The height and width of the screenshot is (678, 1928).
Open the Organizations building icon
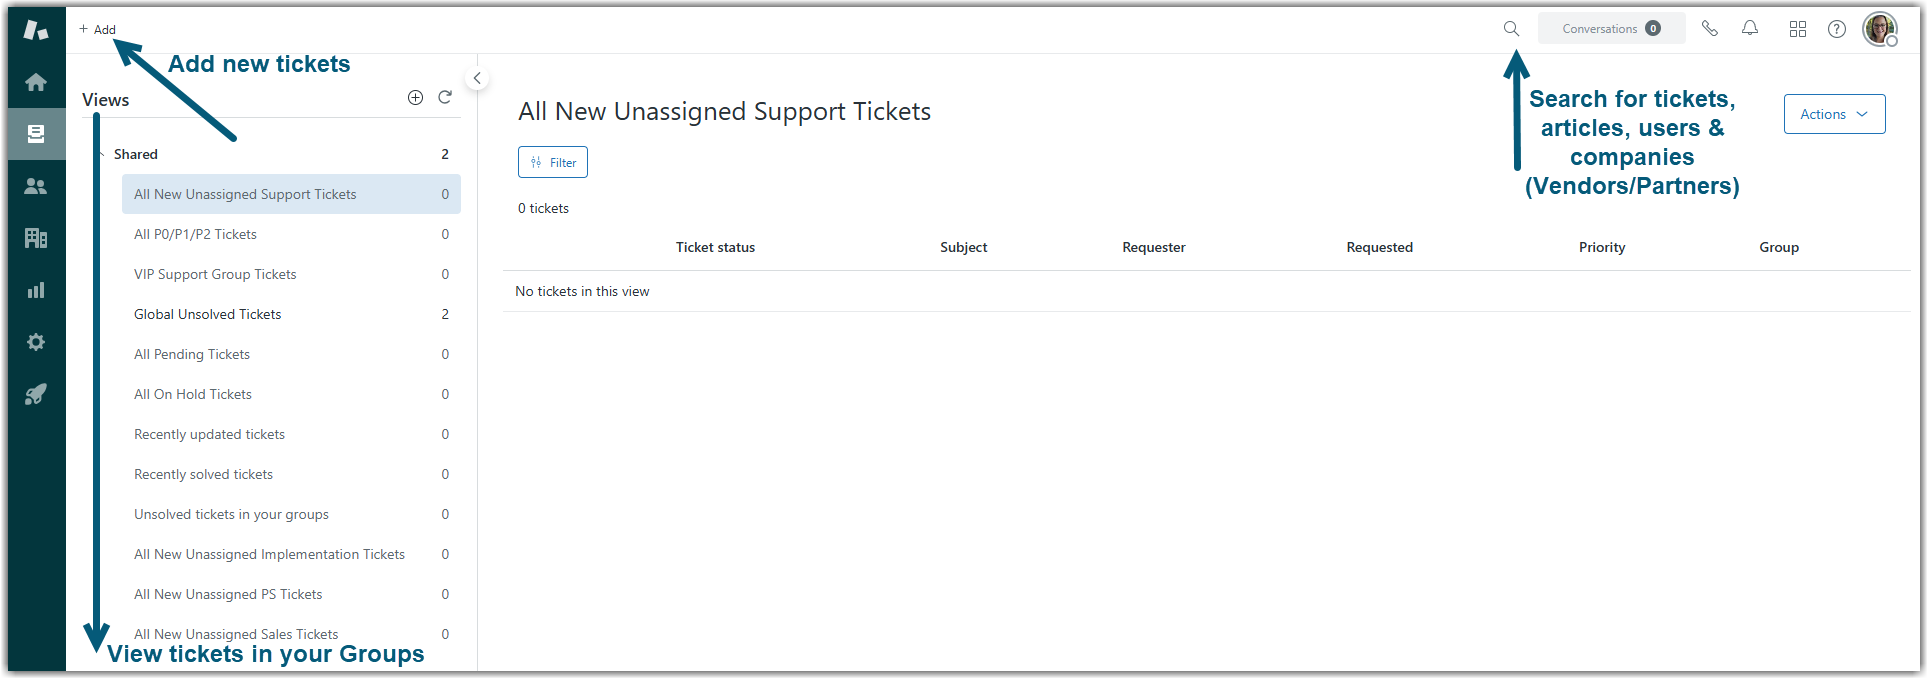[x=36, y=238]
